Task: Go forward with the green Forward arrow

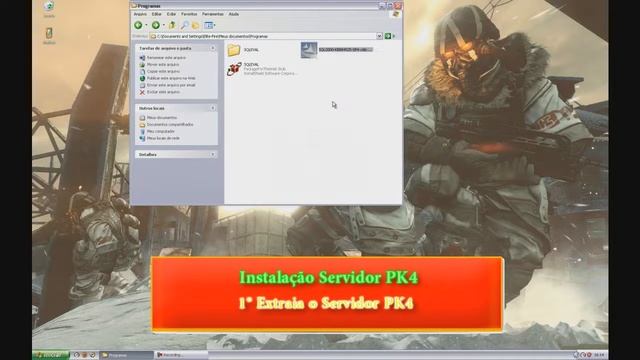Action: click(156, 25)
